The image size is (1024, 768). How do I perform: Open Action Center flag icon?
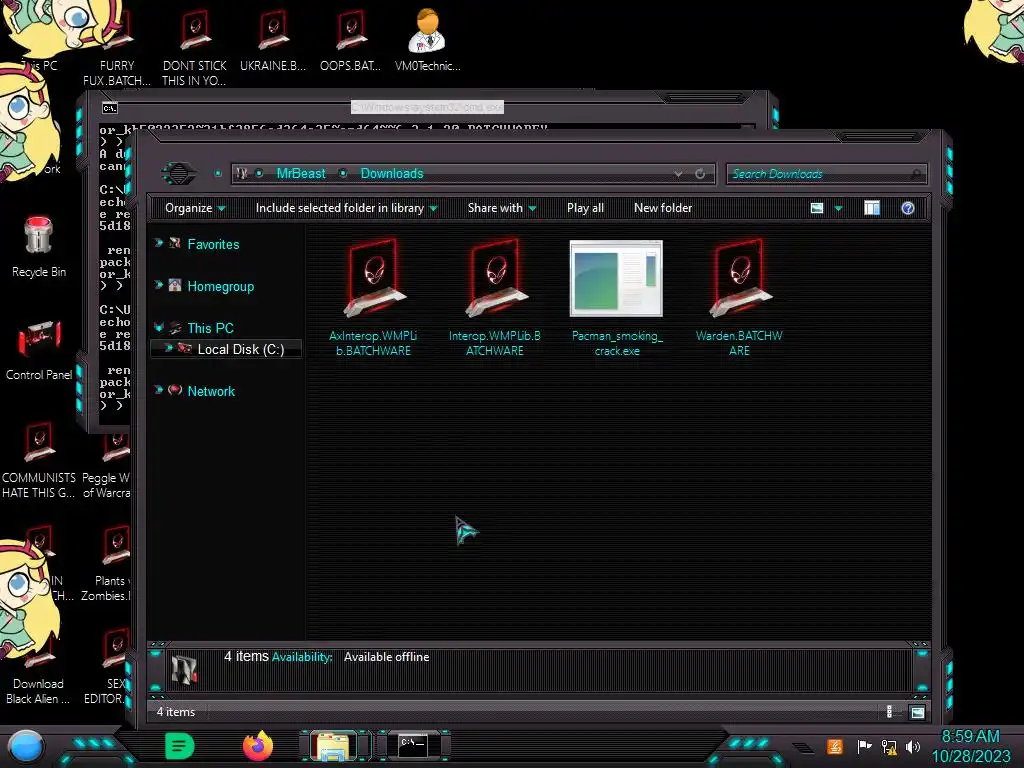(863, 746)
